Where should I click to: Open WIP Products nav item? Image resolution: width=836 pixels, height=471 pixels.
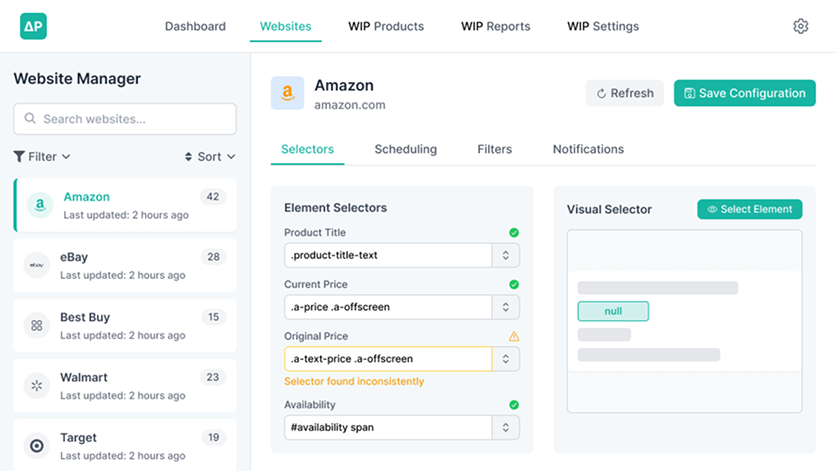(386, 26)
